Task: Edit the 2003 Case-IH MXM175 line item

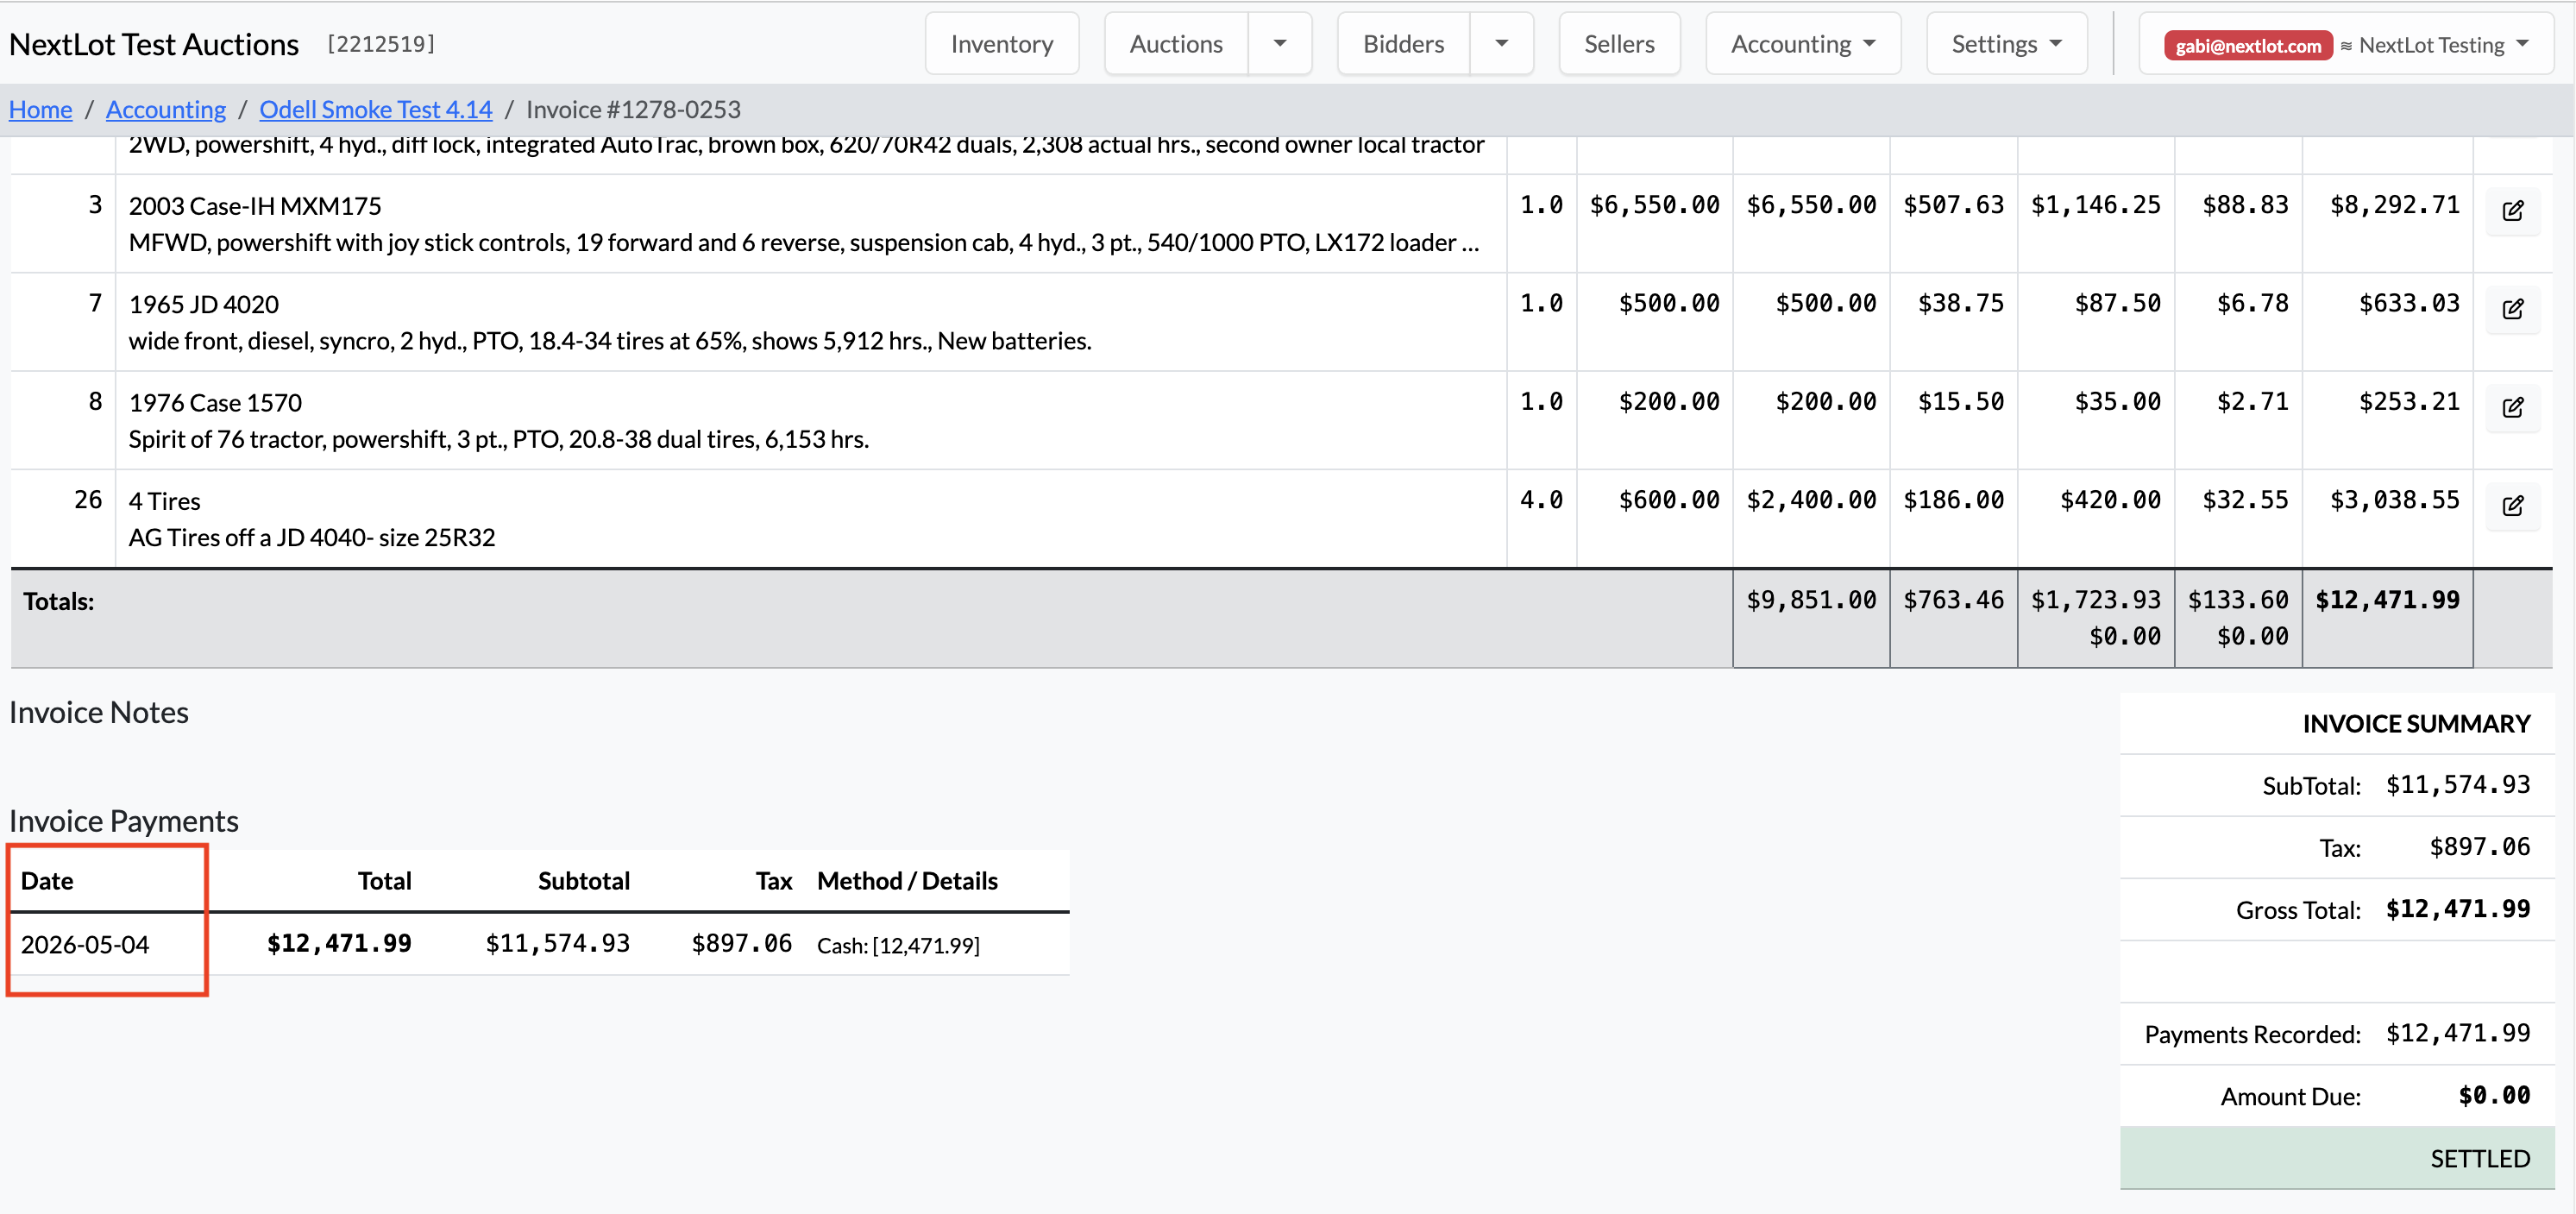Action: (2512, 211)
